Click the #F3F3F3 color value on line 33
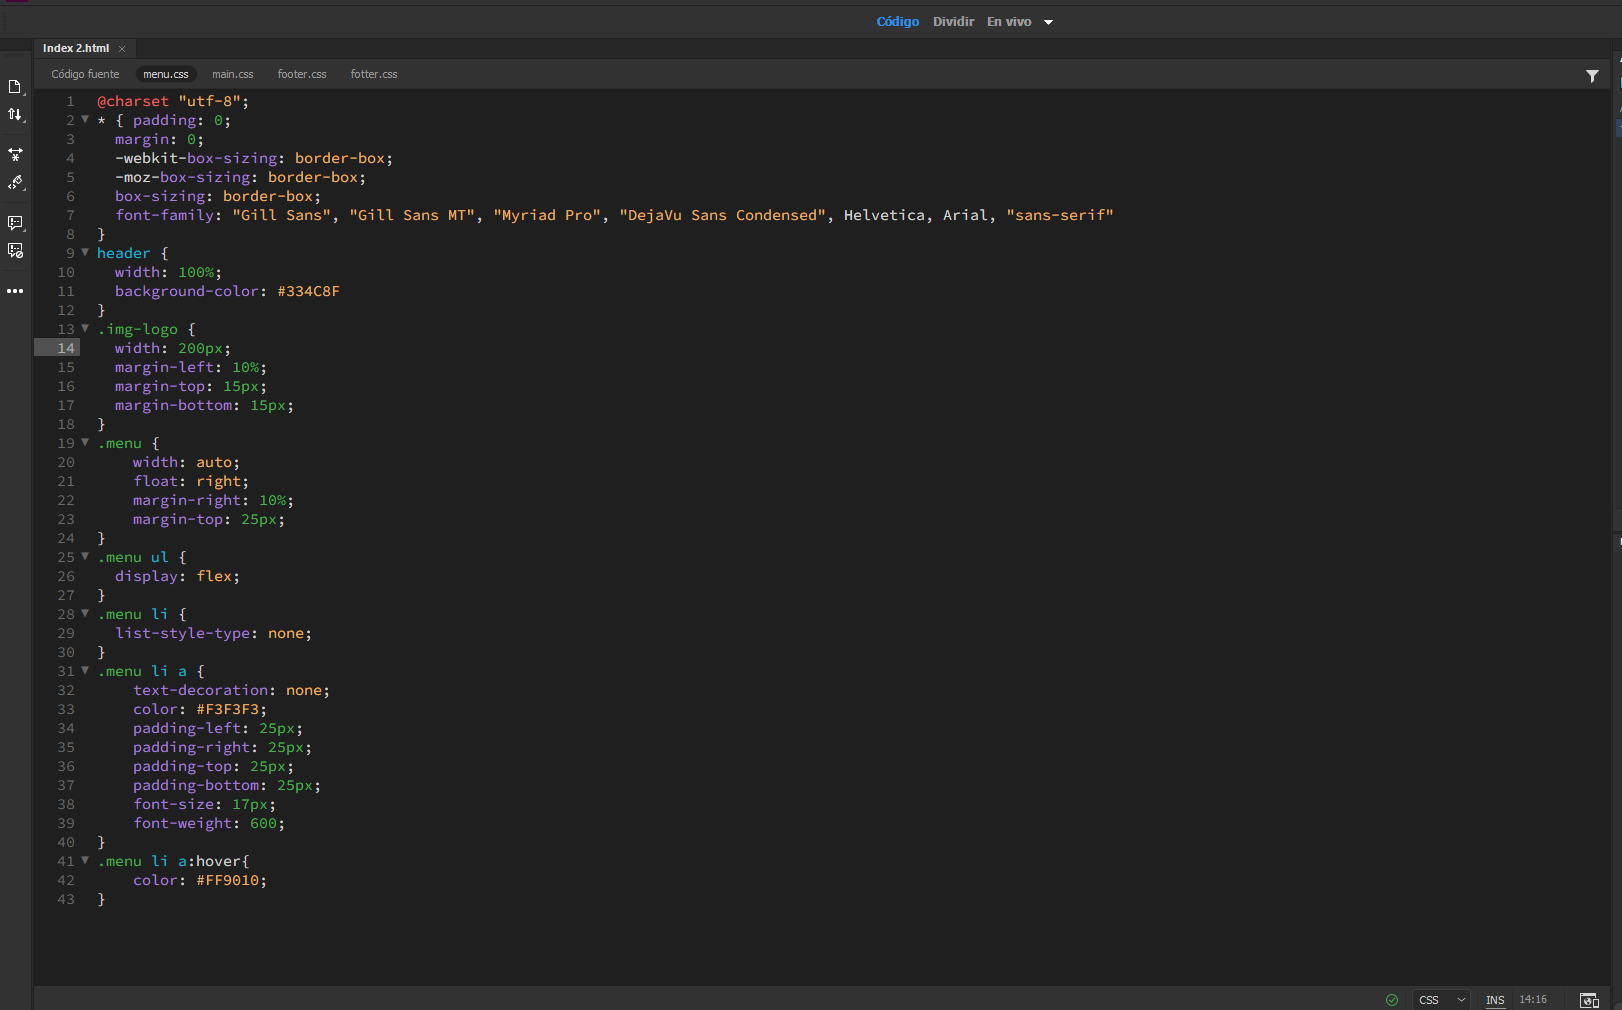 click(x=228, y=710)
